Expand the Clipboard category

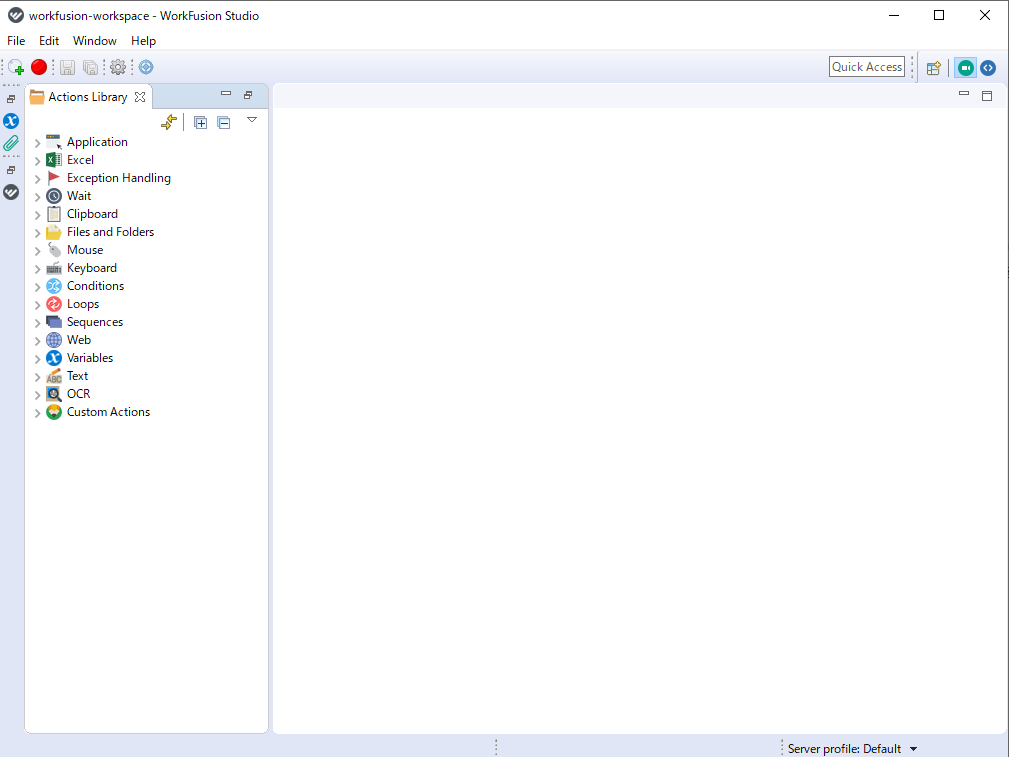point(37,215)
